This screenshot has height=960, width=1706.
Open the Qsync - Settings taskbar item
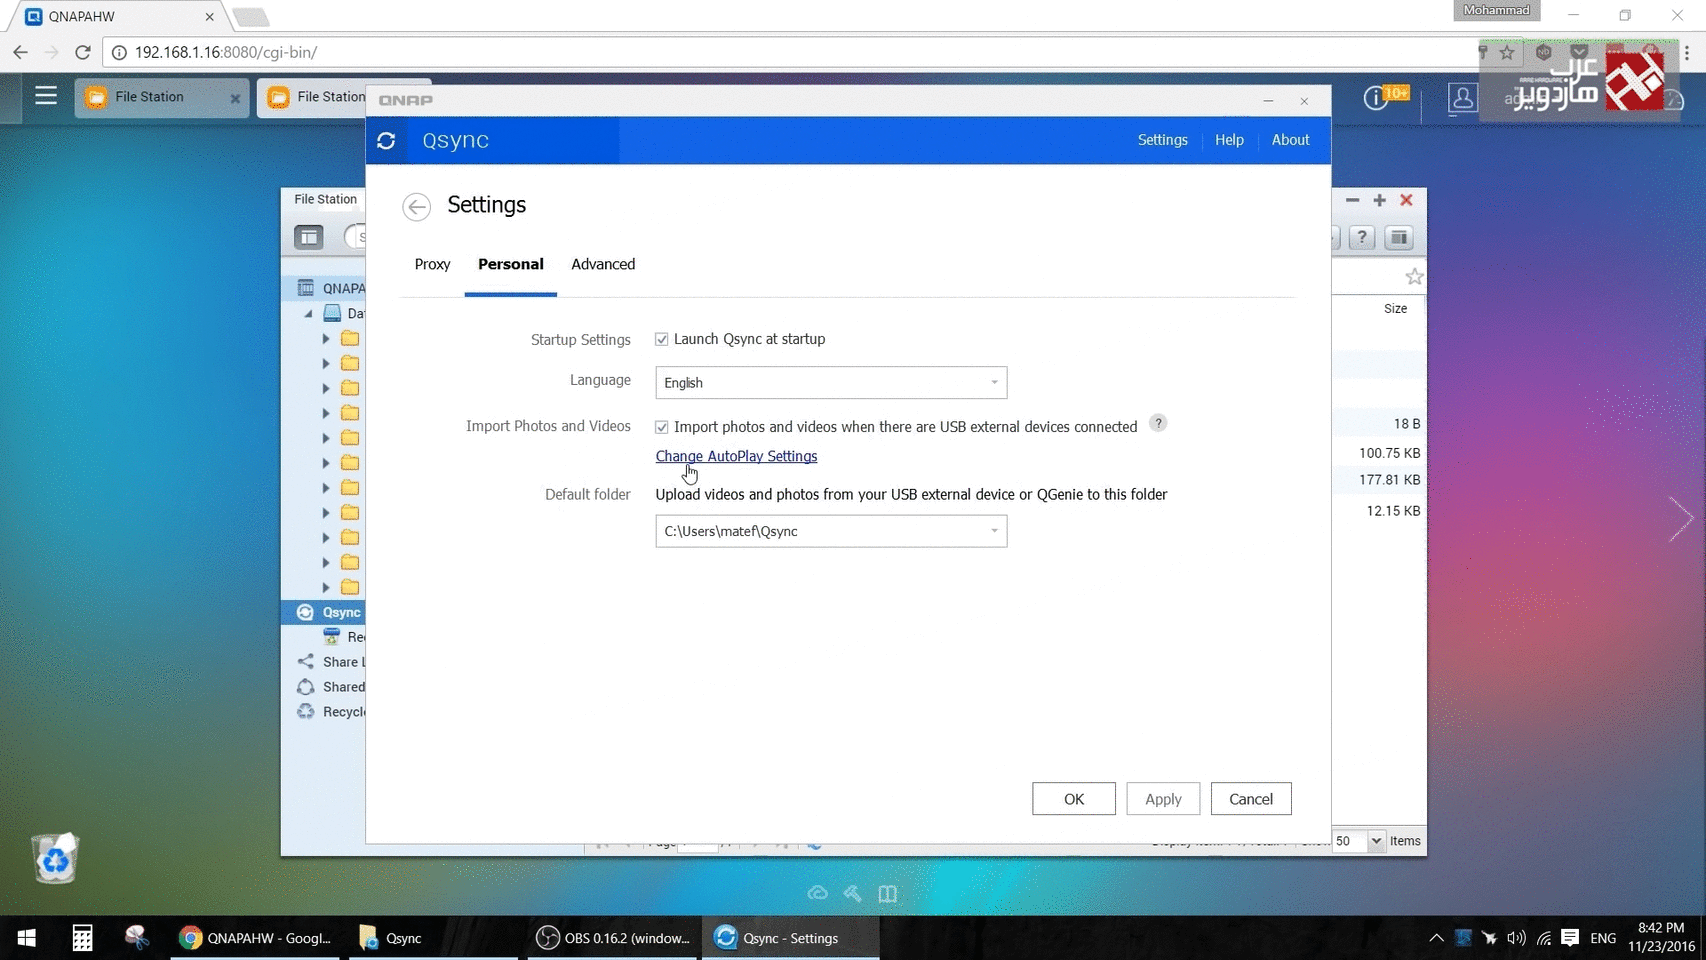tap(790, 938)
